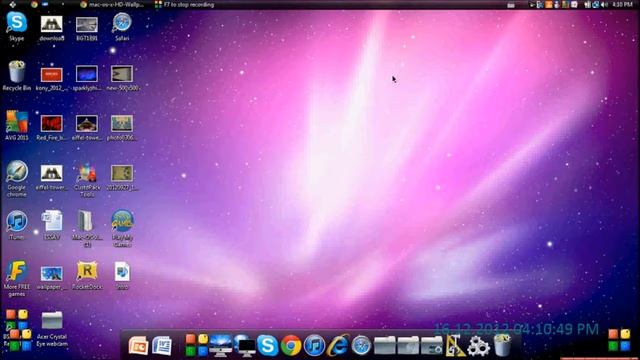Launch PowerPoint from the dock

(138, 346)
